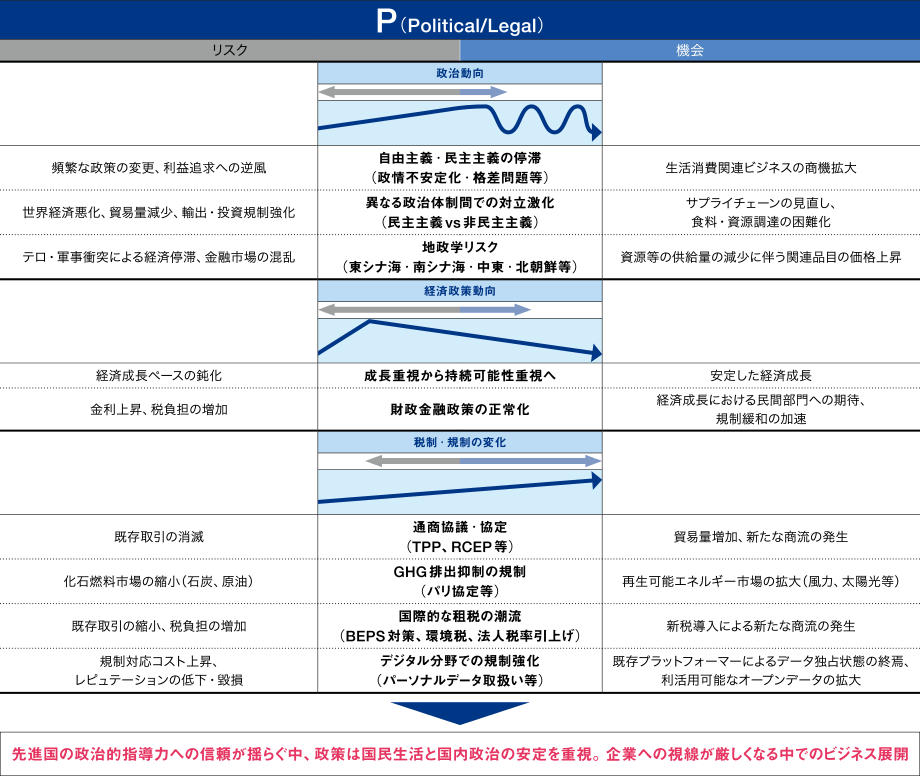Click the double-headed arrow under 経済政策動向
This screenshot has height=776, width=920.
click(425, 310)
